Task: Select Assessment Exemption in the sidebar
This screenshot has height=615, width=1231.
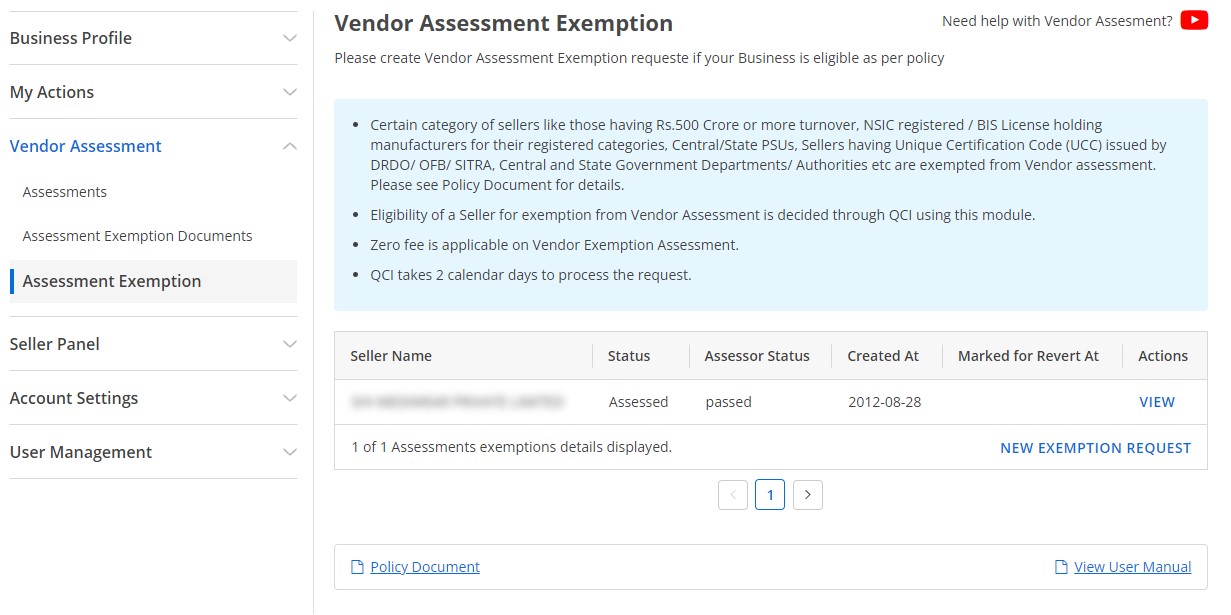Action: tap(111, 281)
